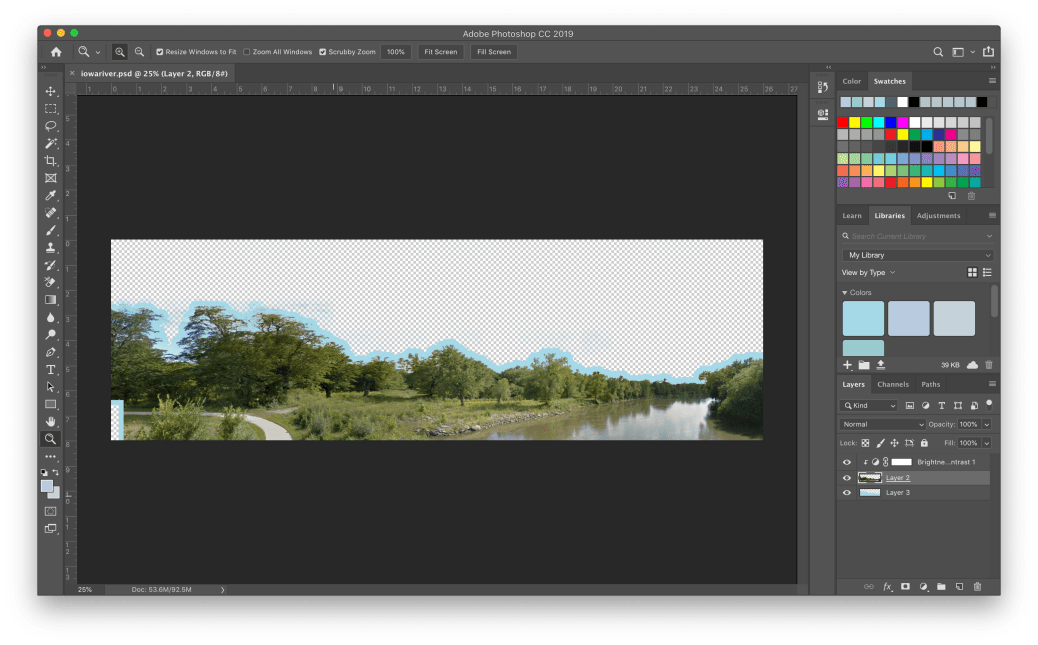This screenshot has height=645, width=1038.
Task: Click the Fit Screen button
Action: click(440, 52)
